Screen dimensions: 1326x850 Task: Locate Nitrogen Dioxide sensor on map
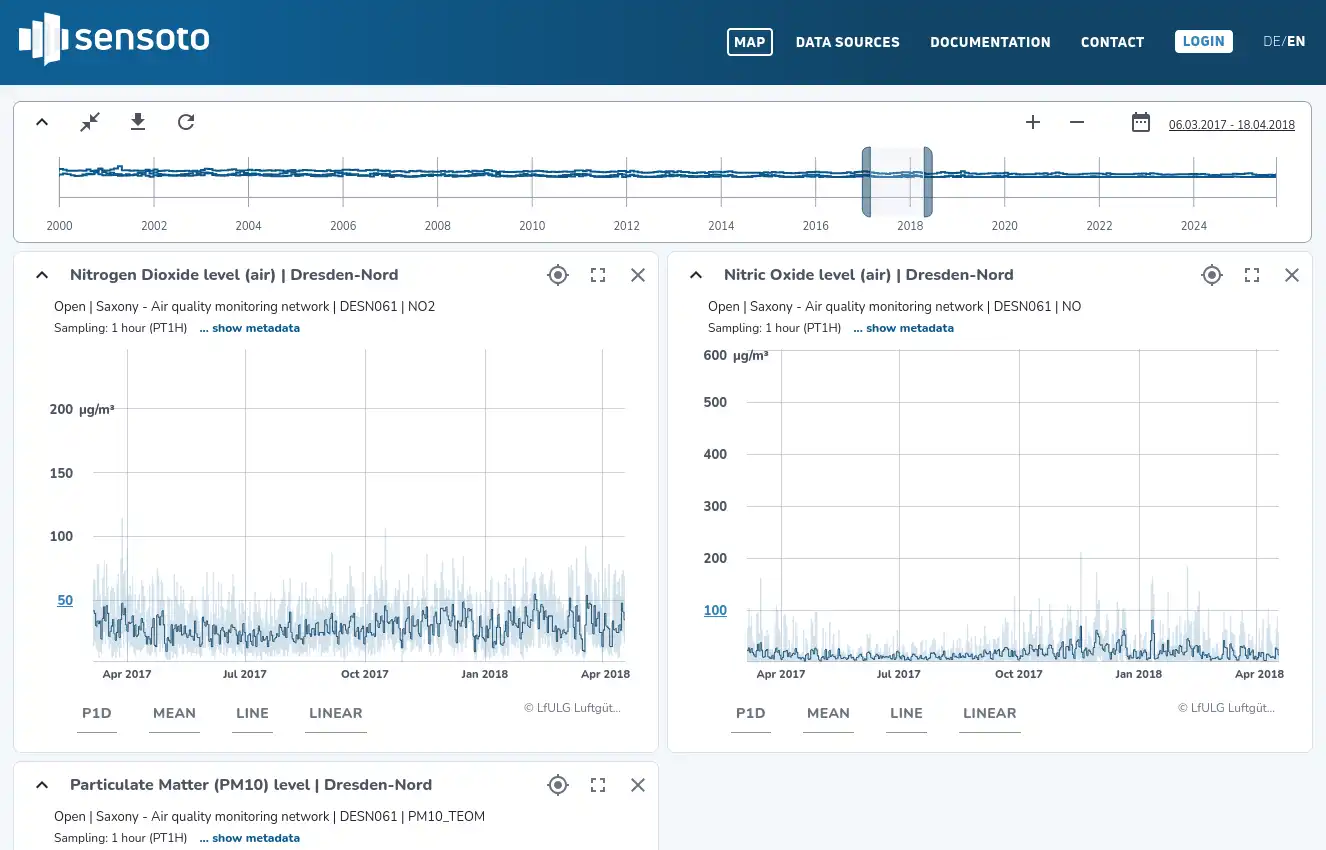pyautogui.click(x=558, y=275)
